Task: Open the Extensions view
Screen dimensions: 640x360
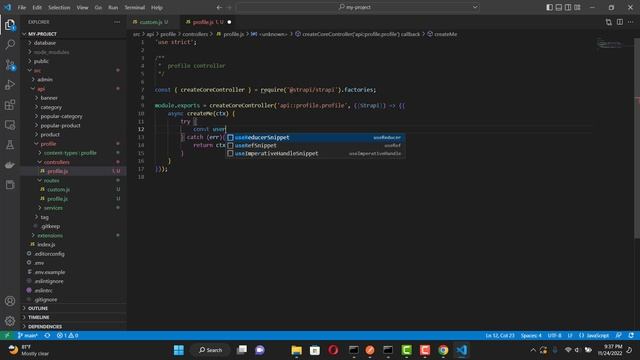Action: coord(10,104)
